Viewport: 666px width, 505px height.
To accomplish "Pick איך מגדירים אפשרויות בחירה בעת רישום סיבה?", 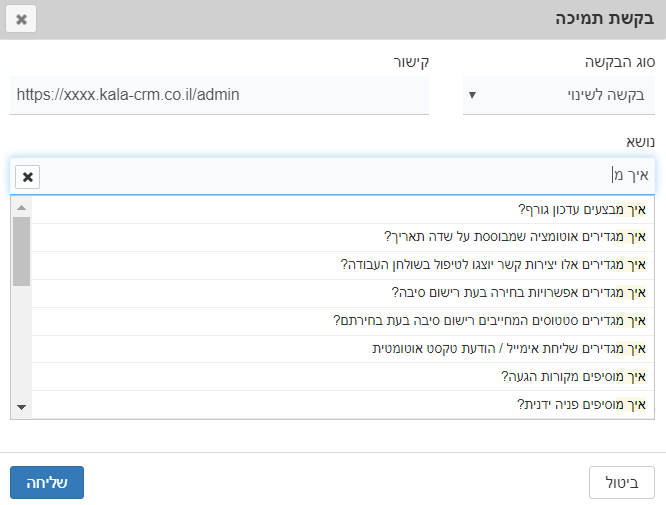I will 343,293.
